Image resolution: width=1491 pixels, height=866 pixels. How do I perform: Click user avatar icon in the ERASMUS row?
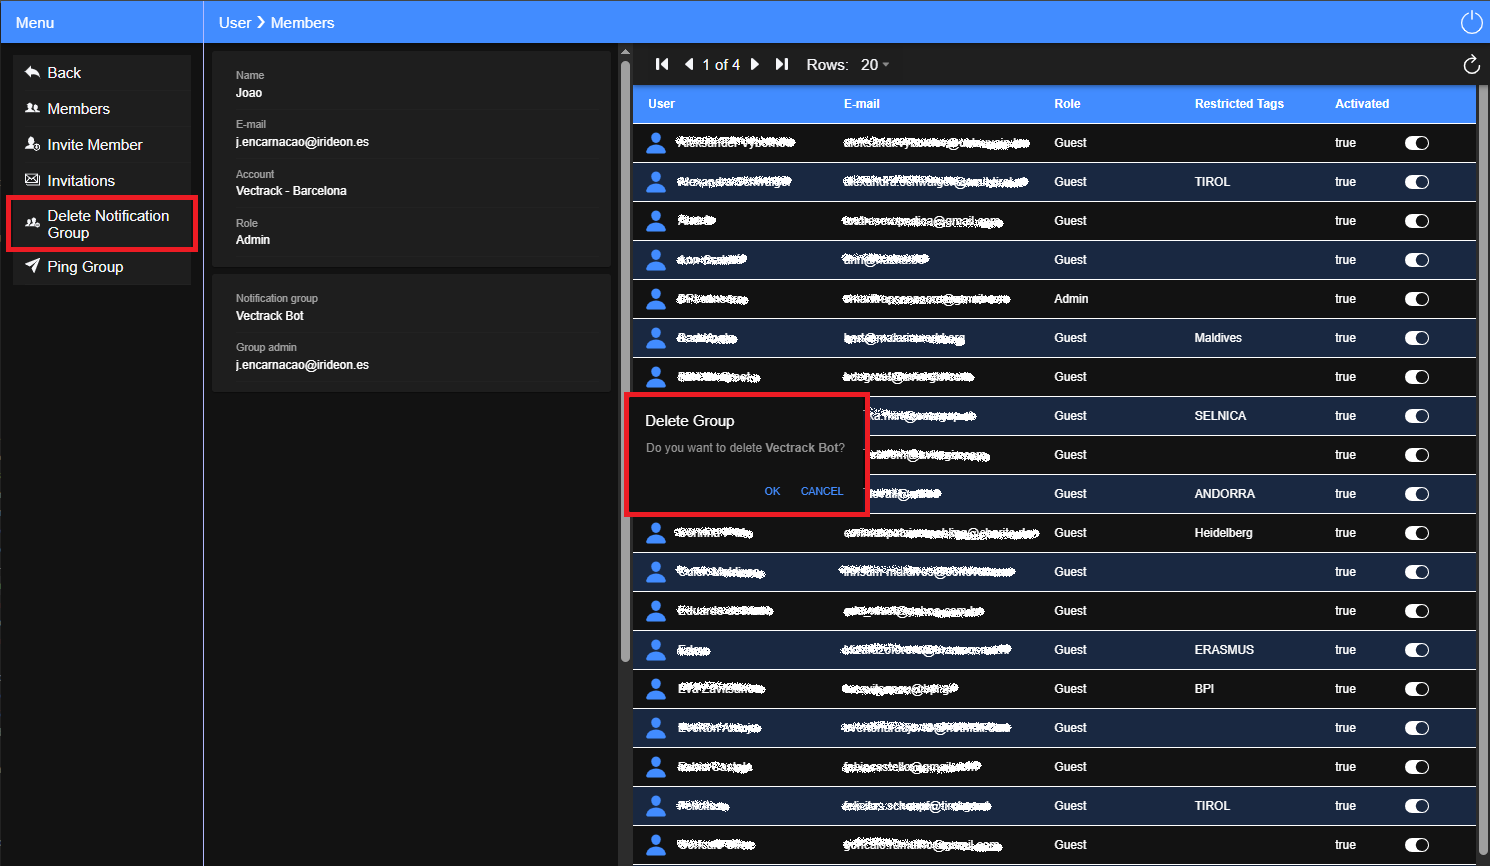(x=656, y=650)
